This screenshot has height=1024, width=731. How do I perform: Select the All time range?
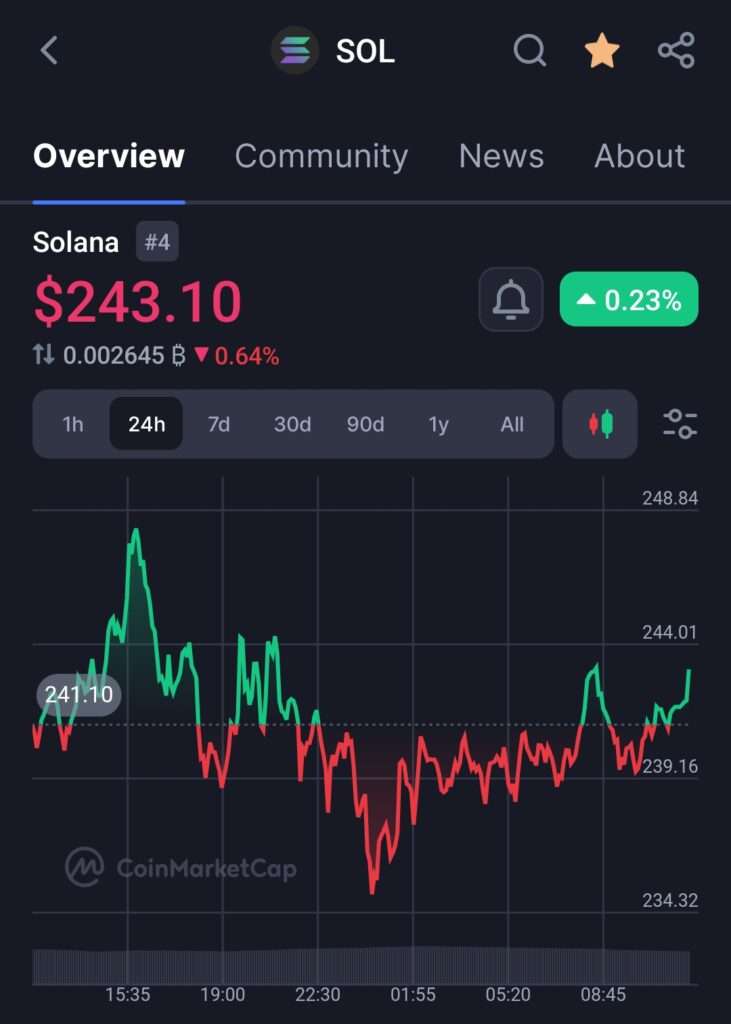[512, 424]
